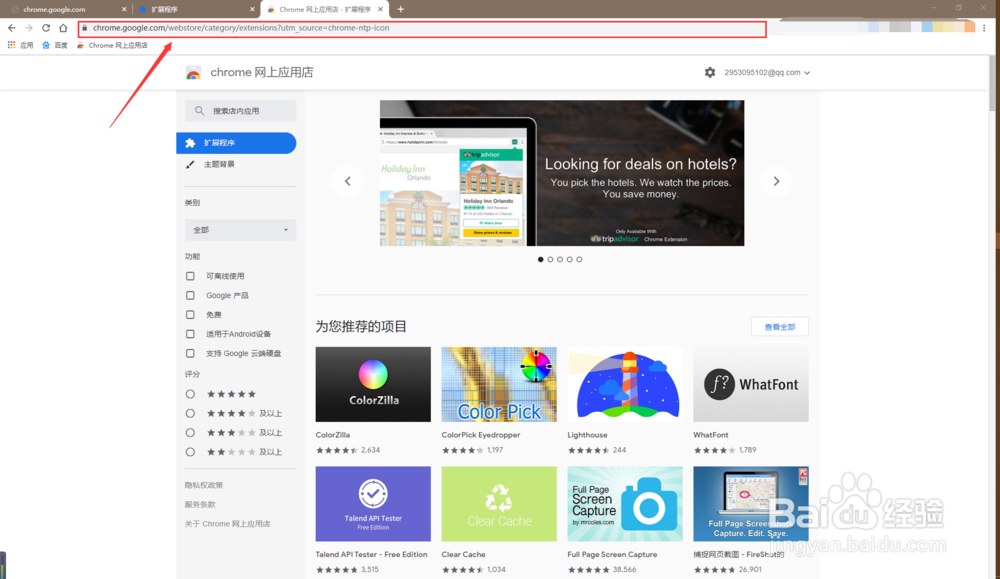Reload the current page
The height and width of the screenshot is (579, 1000).
pos(46,28)
